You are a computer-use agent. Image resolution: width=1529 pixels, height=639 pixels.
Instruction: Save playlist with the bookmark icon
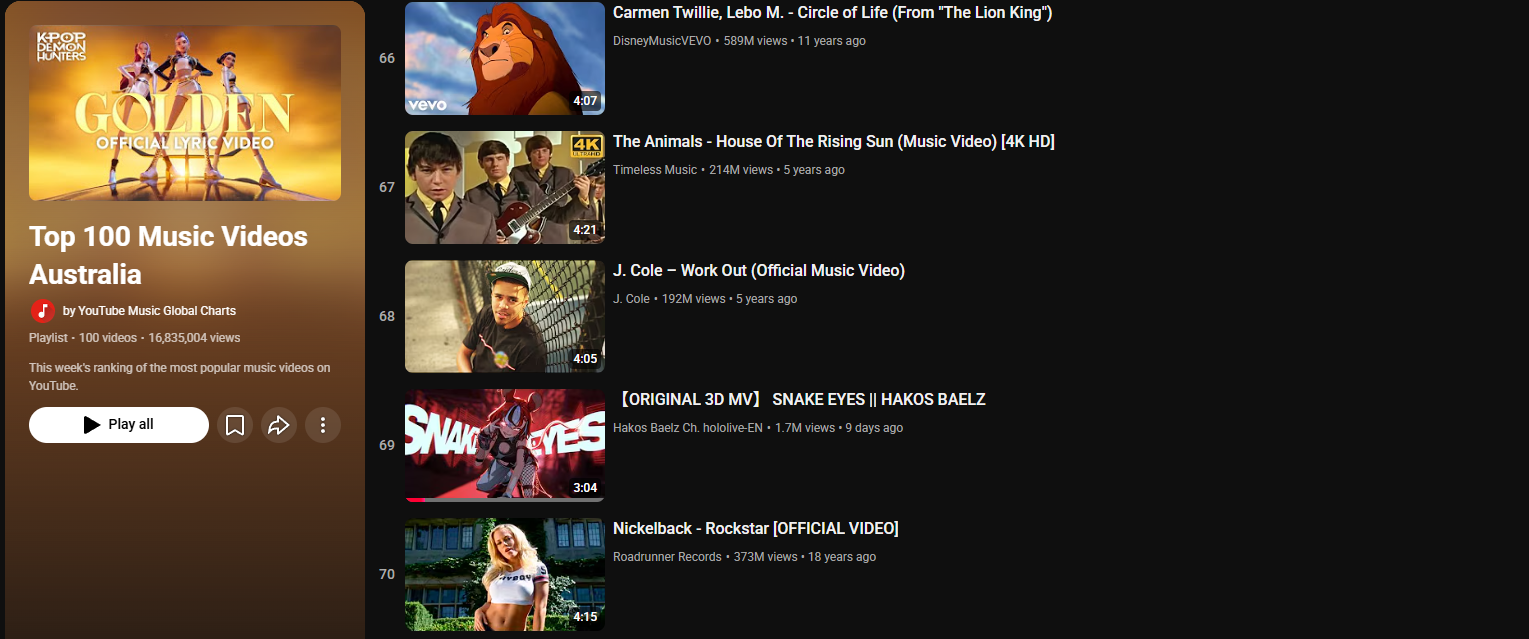(235, 425)
